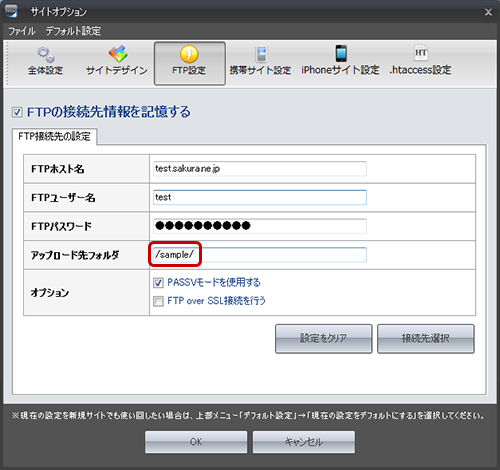Disable PASSVモードを使用する checkbox
The width and height of the screenshot is (500, 470).
coord(158,283)
